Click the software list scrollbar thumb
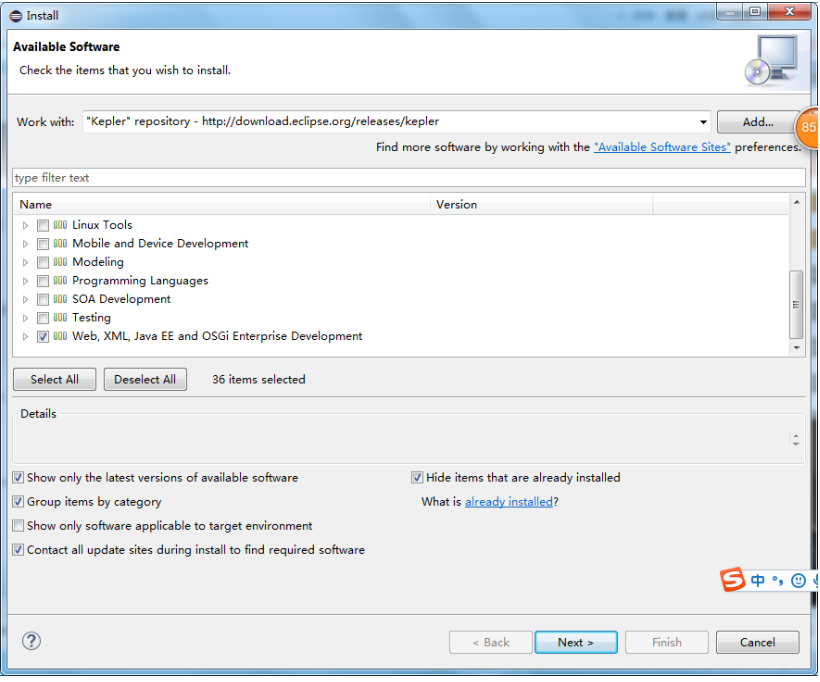Image resolution: width=820 pixels, height=682 pixels. (x=796, y=304)
